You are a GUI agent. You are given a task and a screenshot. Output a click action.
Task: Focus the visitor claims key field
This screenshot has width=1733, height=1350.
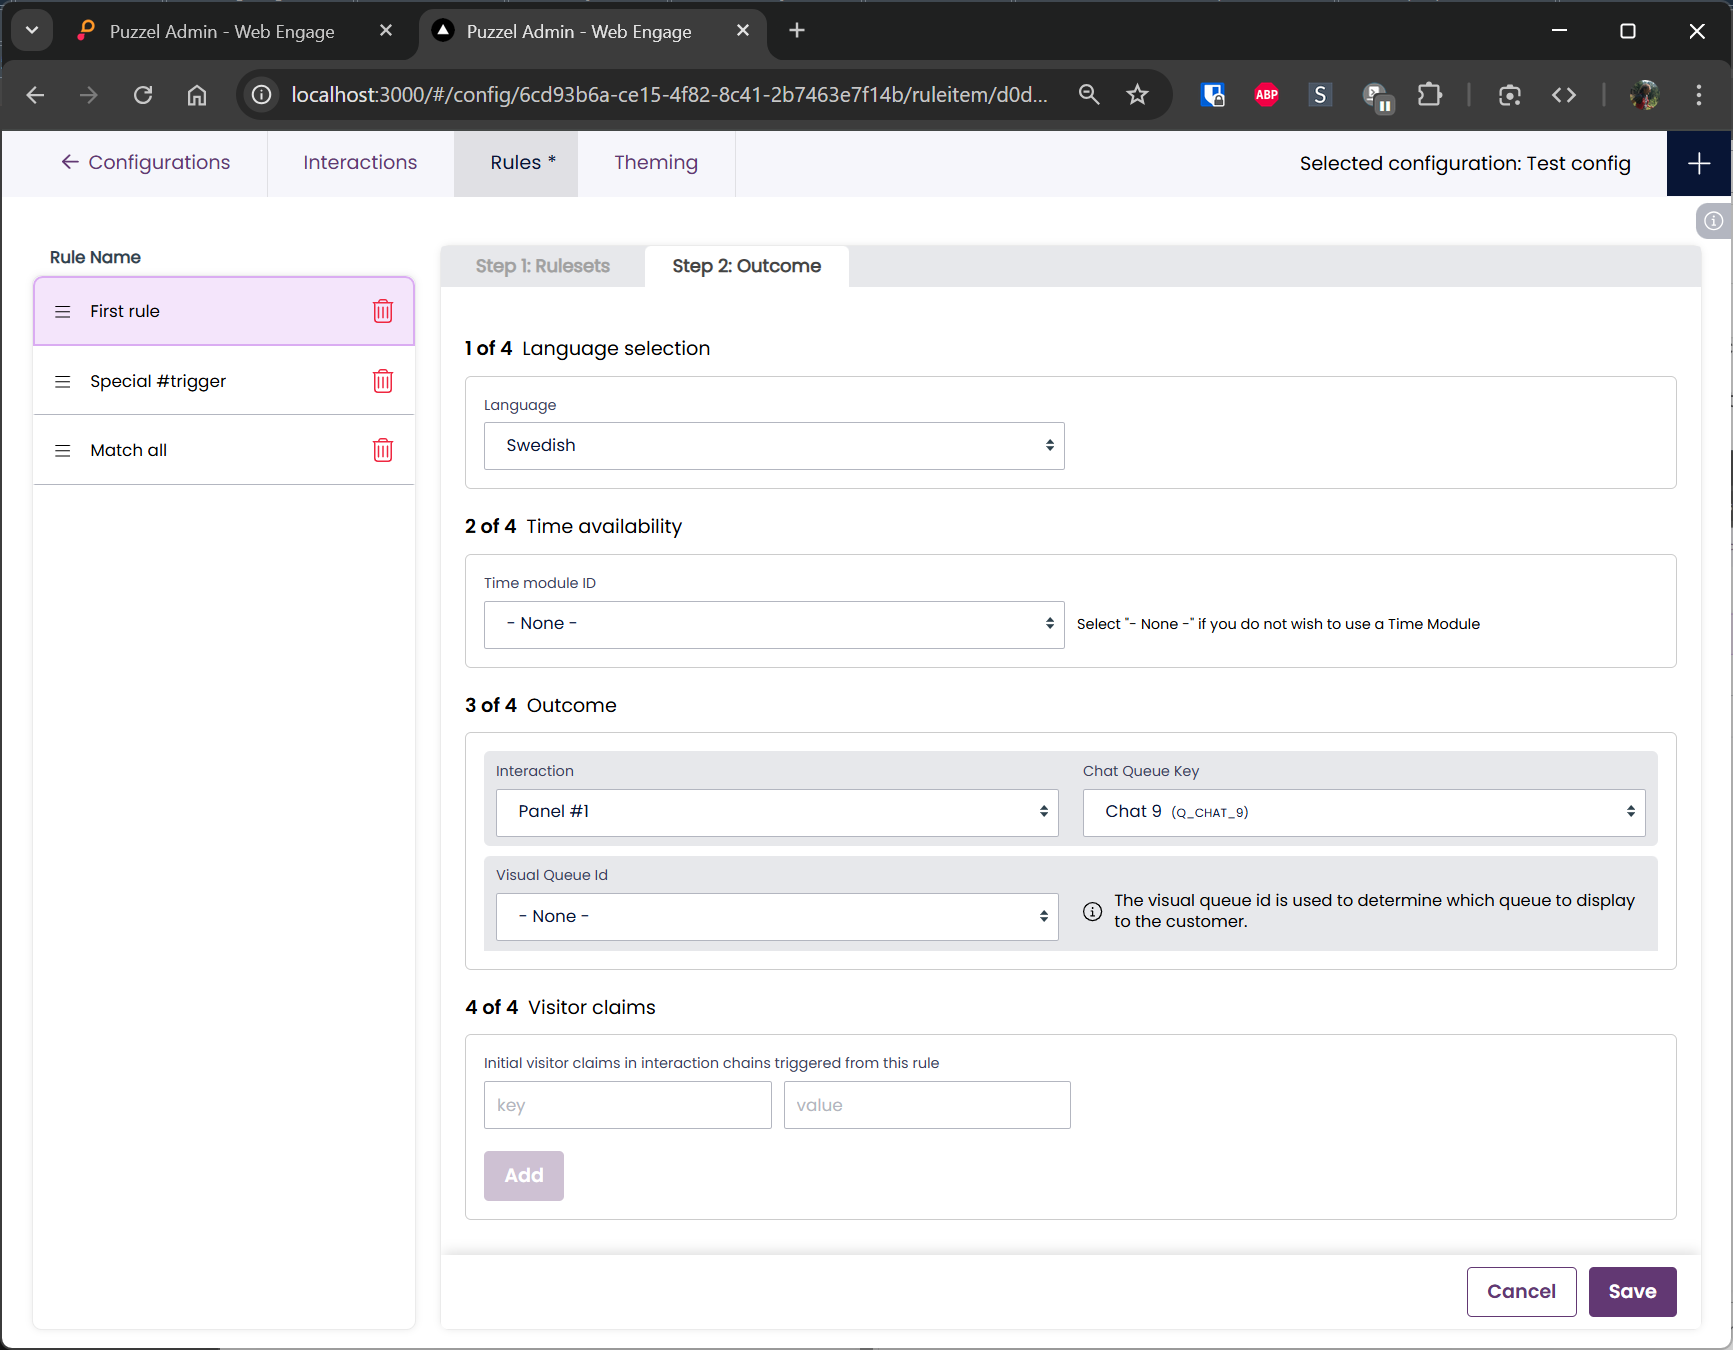click(627, 1105)
